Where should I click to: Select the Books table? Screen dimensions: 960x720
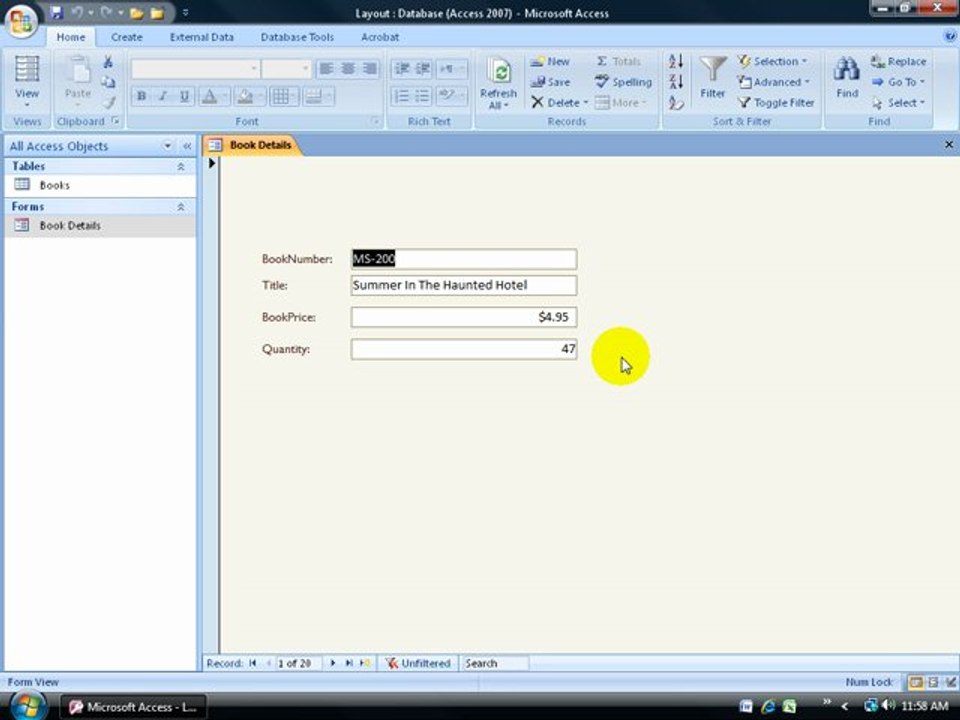point(100,185)
